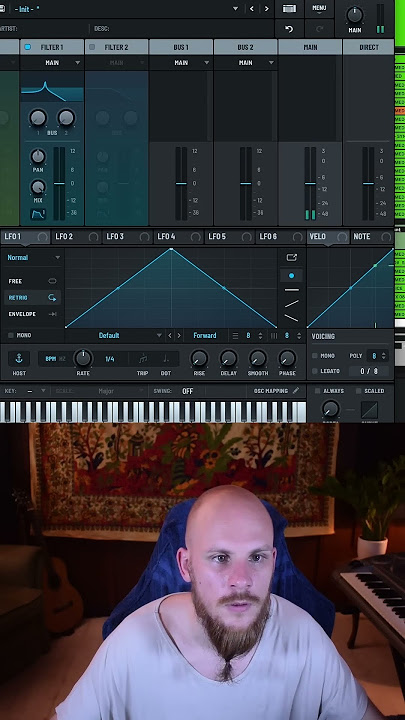
Task: Click the LFO 4 modulation source ring icon
Action: click(x=196, y=237)
